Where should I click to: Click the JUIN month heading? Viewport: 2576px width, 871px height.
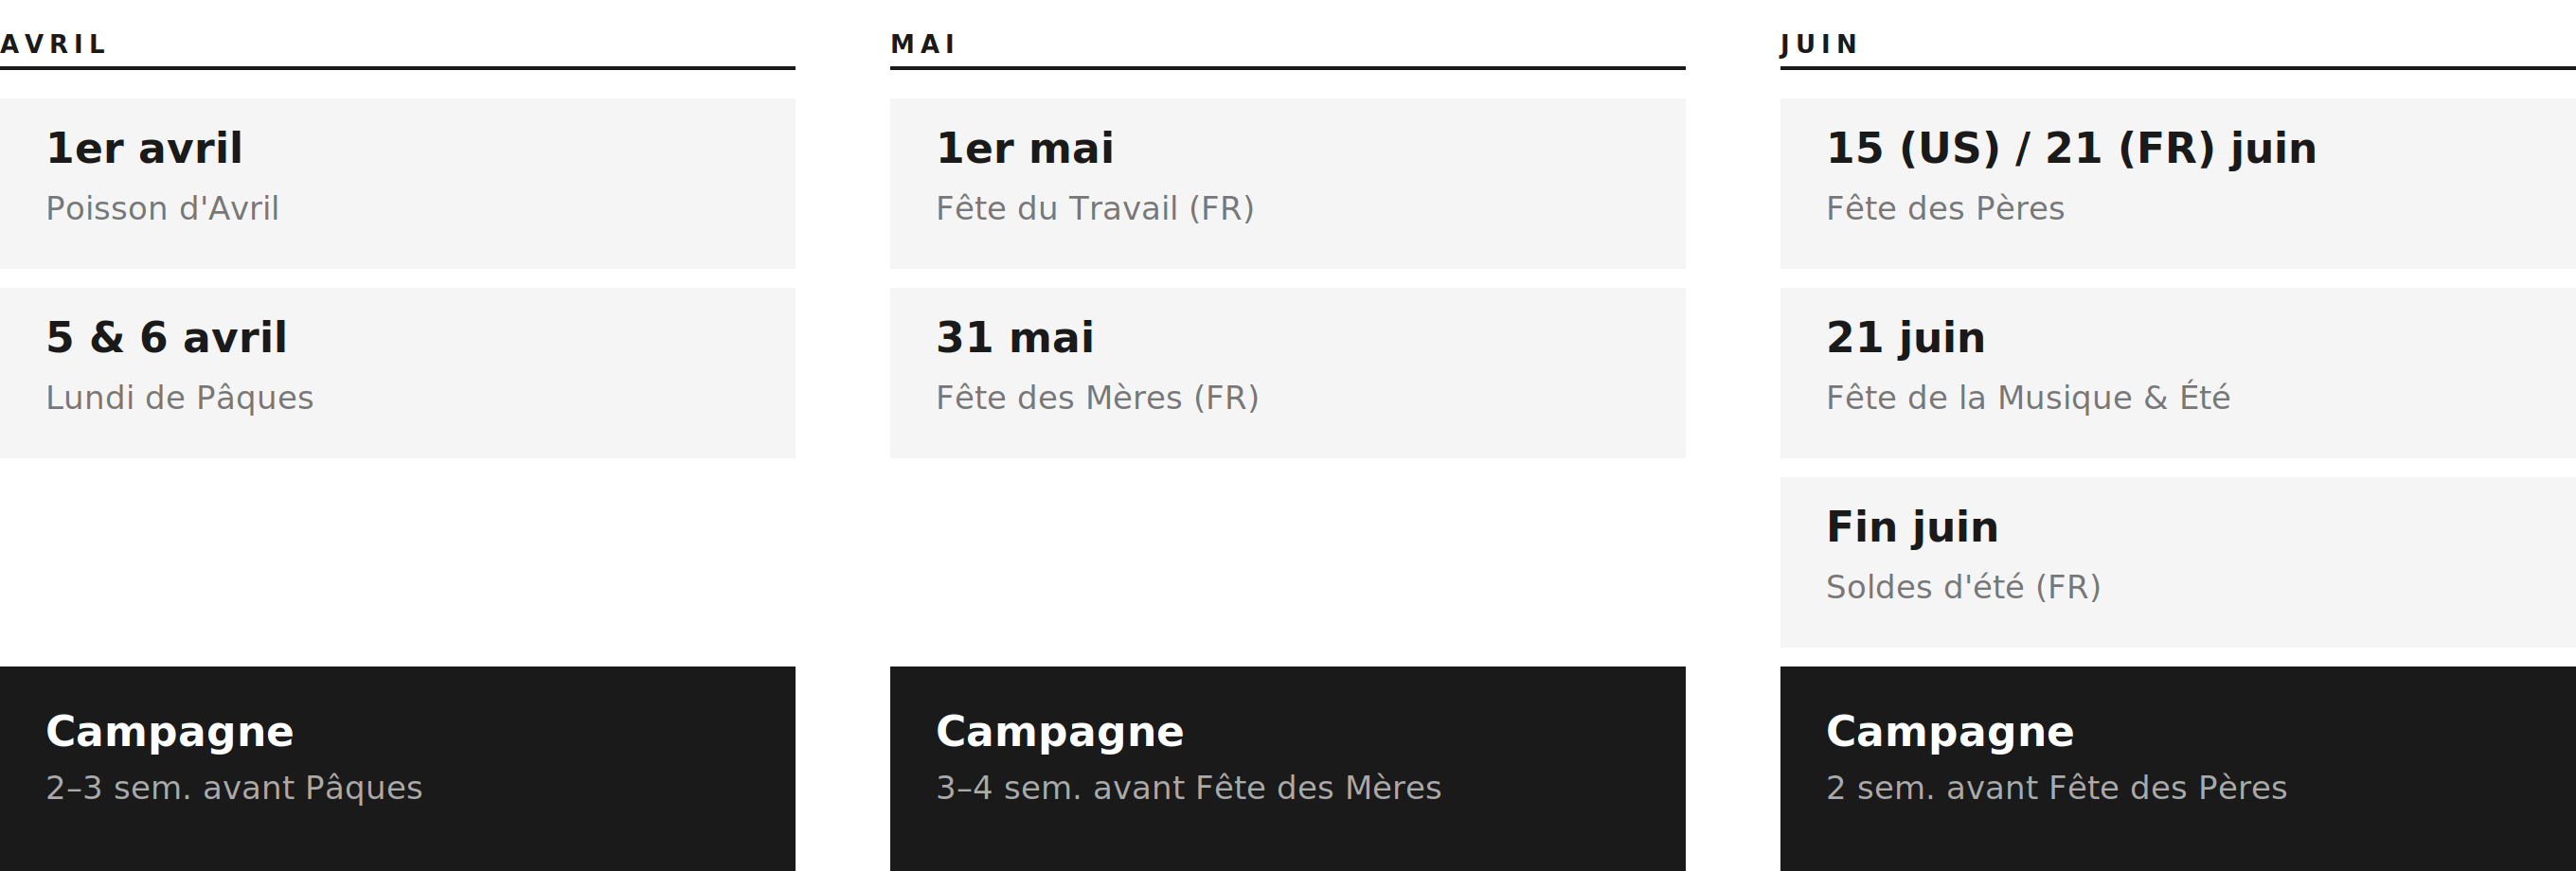tap(1819, 44)
